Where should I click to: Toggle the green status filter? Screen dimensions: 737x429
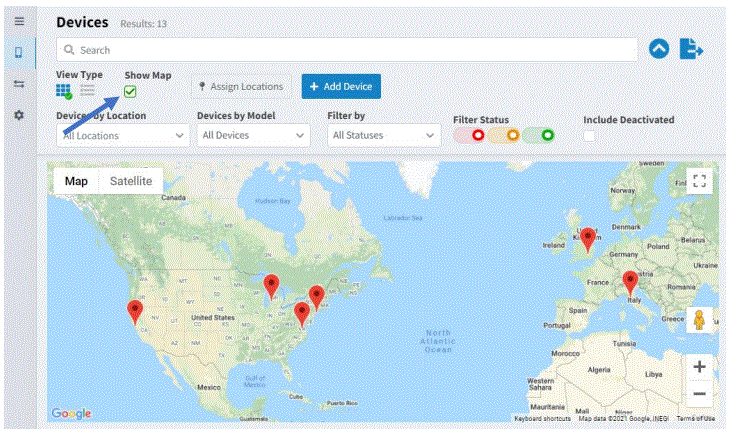click(539, 135)
